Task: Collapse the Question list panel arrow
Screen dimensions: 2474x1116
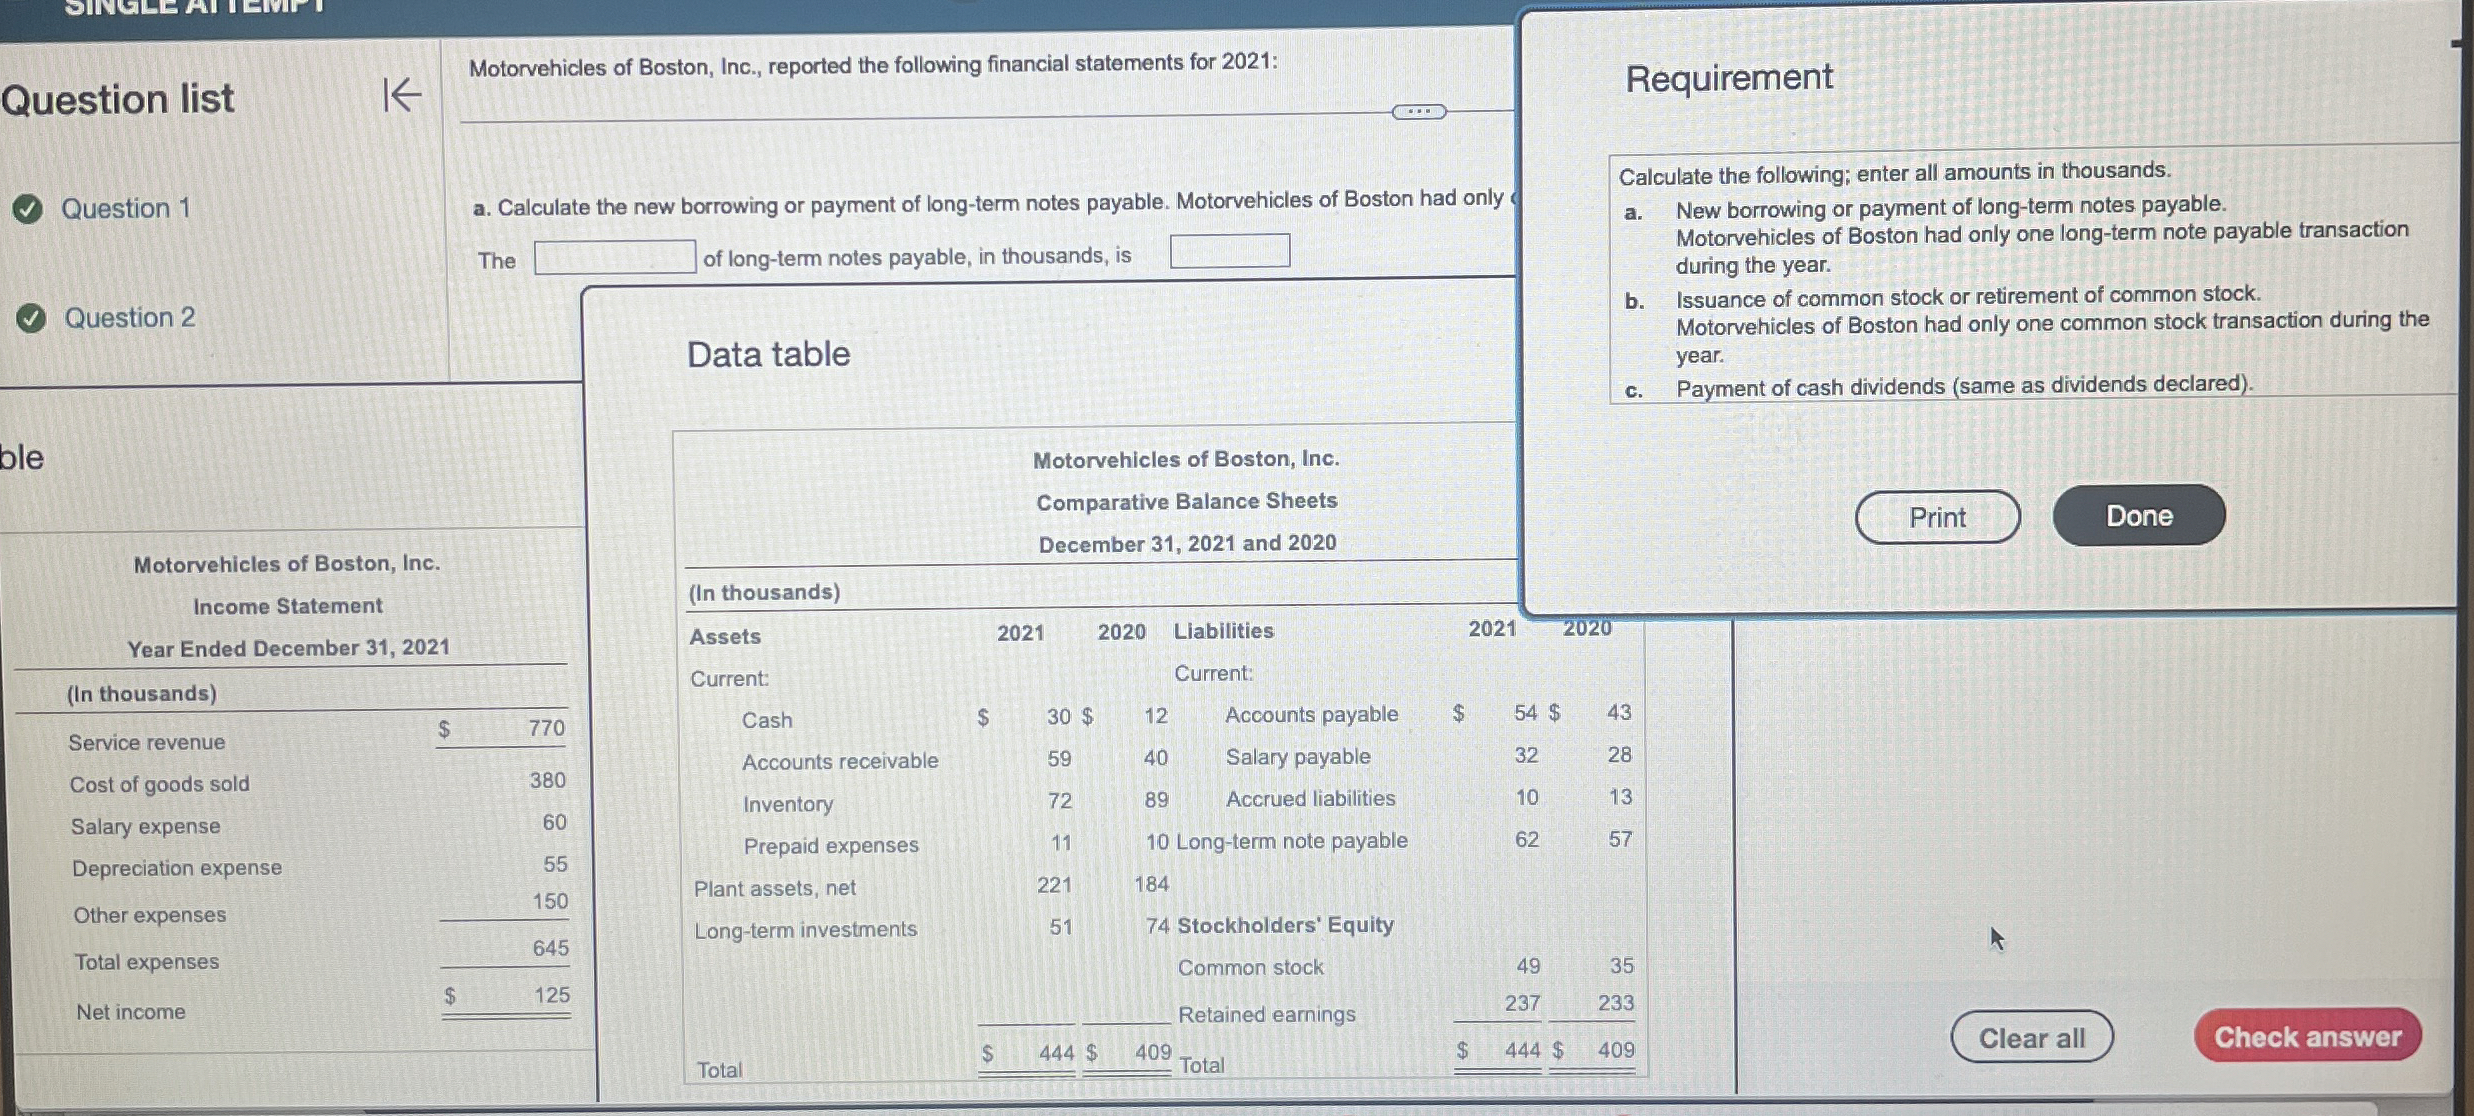Action: [x=402, y=96]
